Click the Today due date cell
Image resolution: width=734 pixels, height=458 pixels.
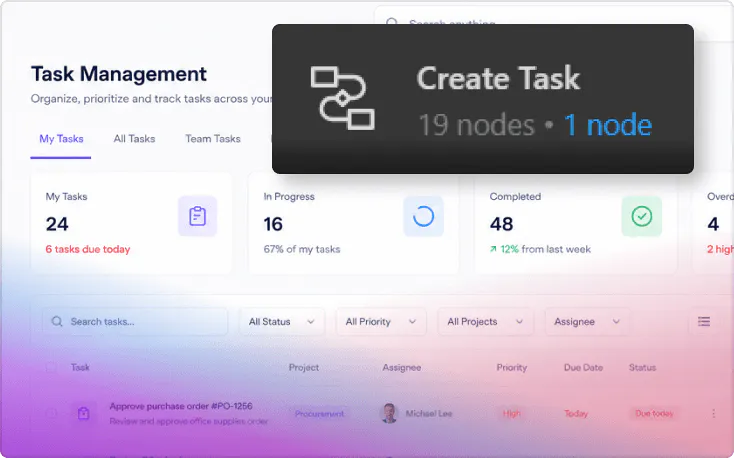pos(576,414)
